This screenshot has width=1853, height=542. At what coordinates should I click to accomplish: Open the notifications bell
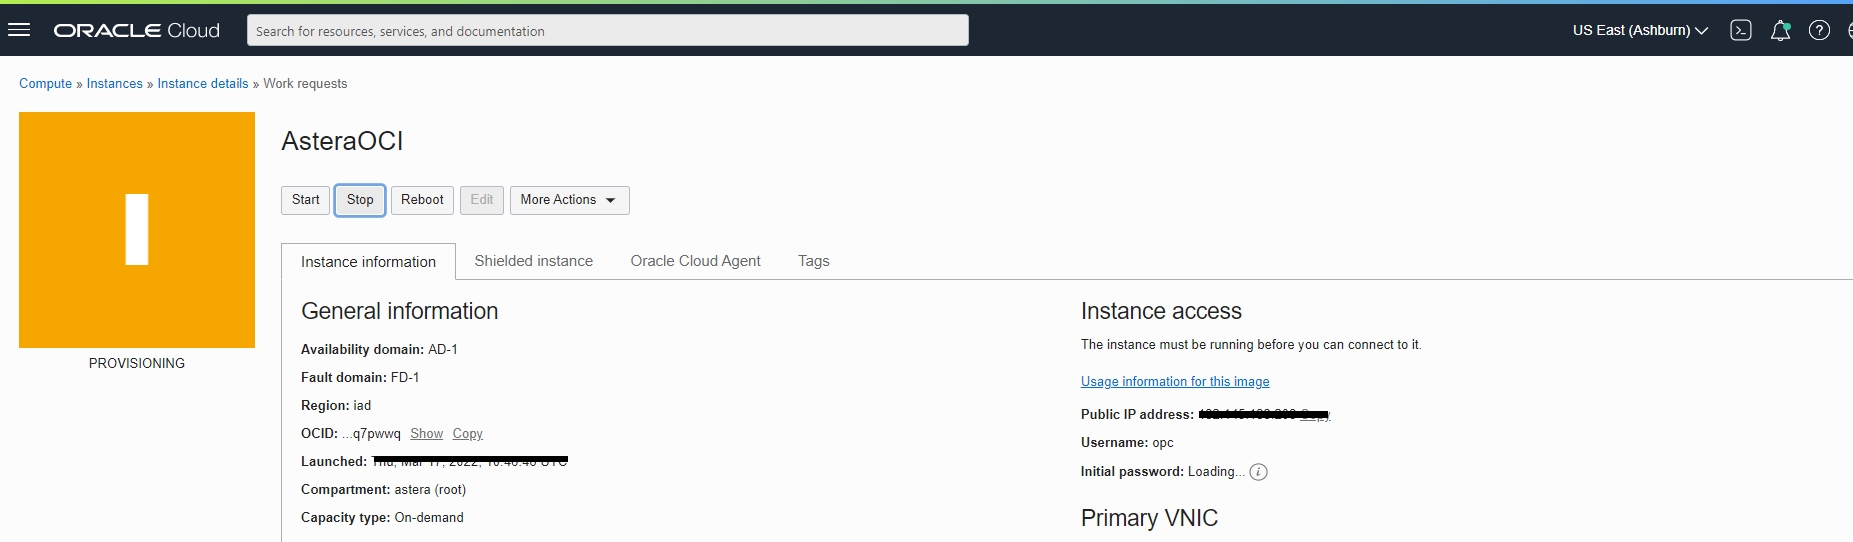click(x=1780, y=30)
